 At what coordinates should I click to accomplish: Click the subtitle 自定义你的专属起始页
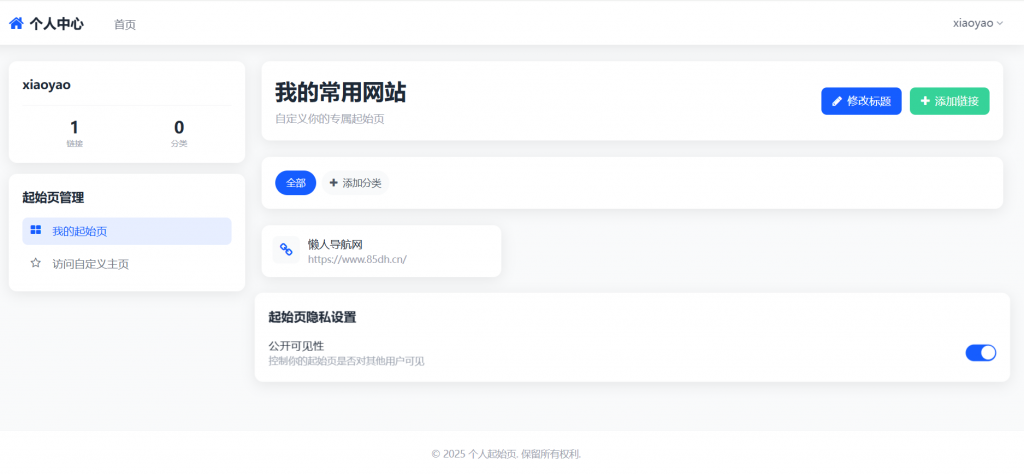(330, 120)
